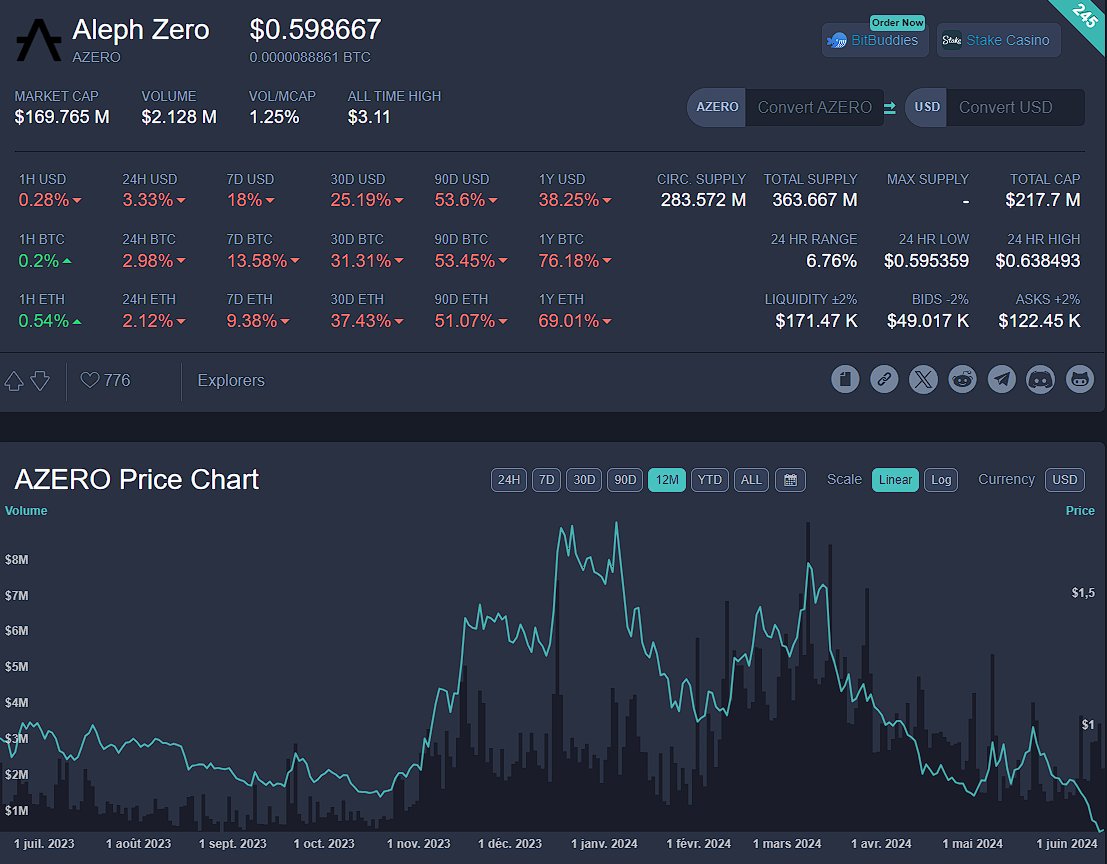Screen dimensions: 1107x864
Task: Switch chart scale to Linear
Action: [895, 480]
